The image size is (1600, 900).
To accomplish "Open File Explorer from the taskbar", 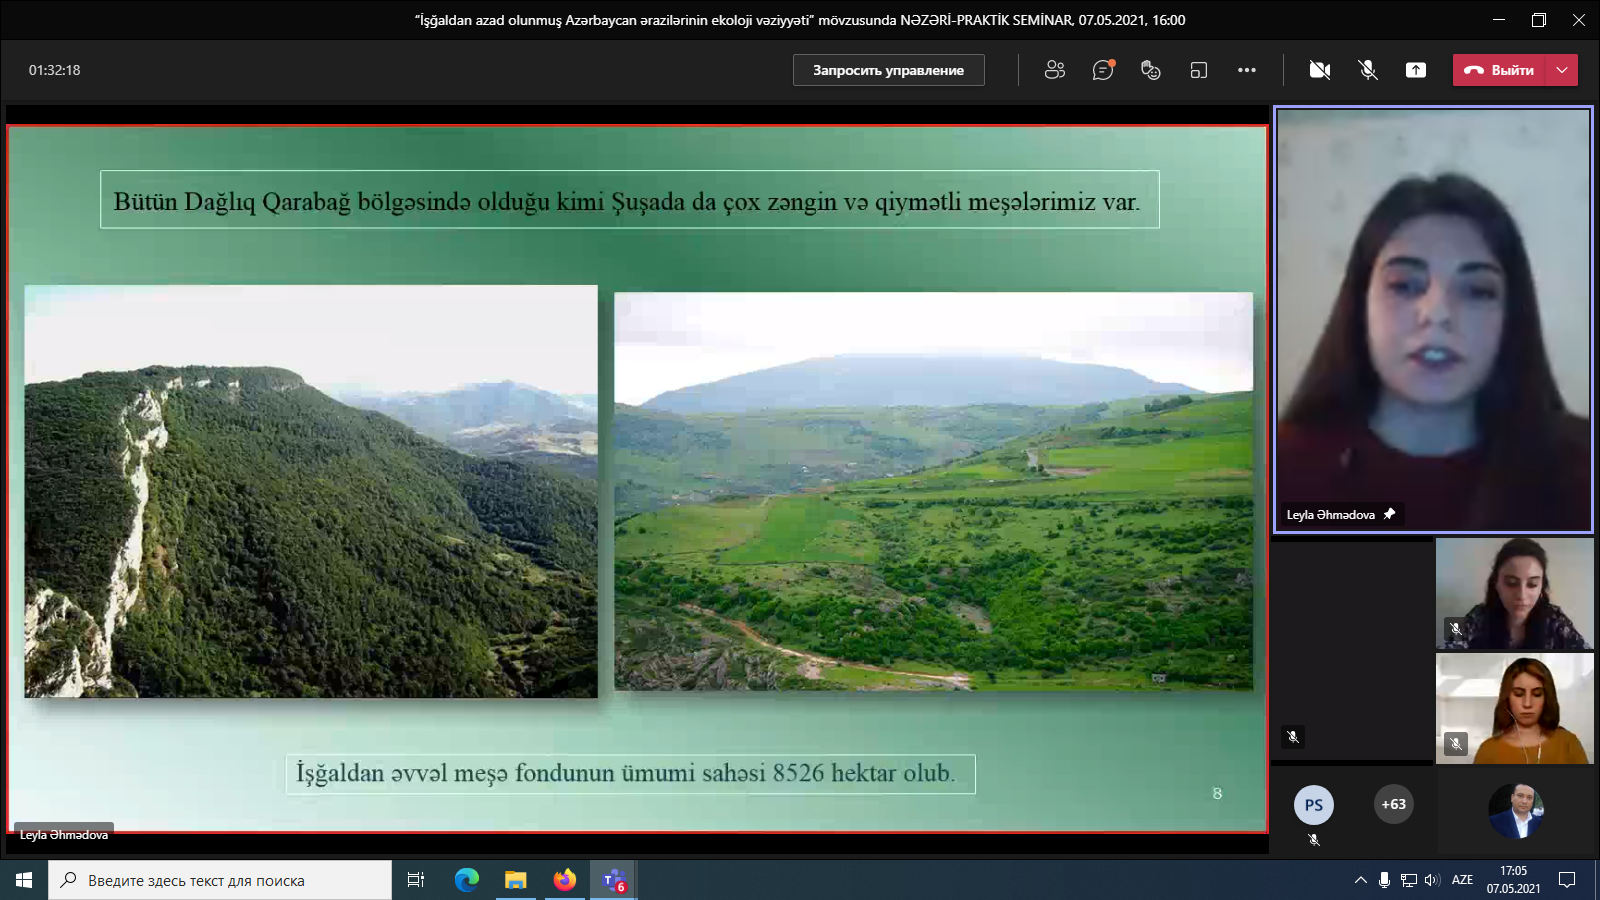I will coord(515,880).
